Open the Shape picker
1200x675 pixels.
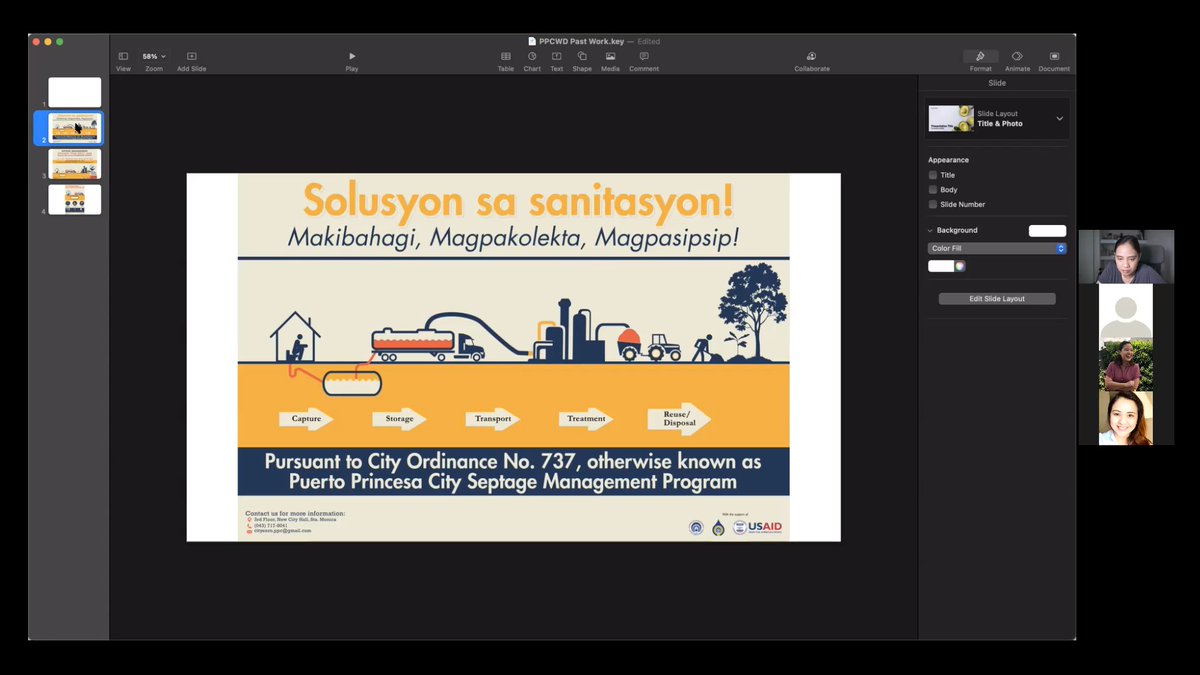pos(582,61)
